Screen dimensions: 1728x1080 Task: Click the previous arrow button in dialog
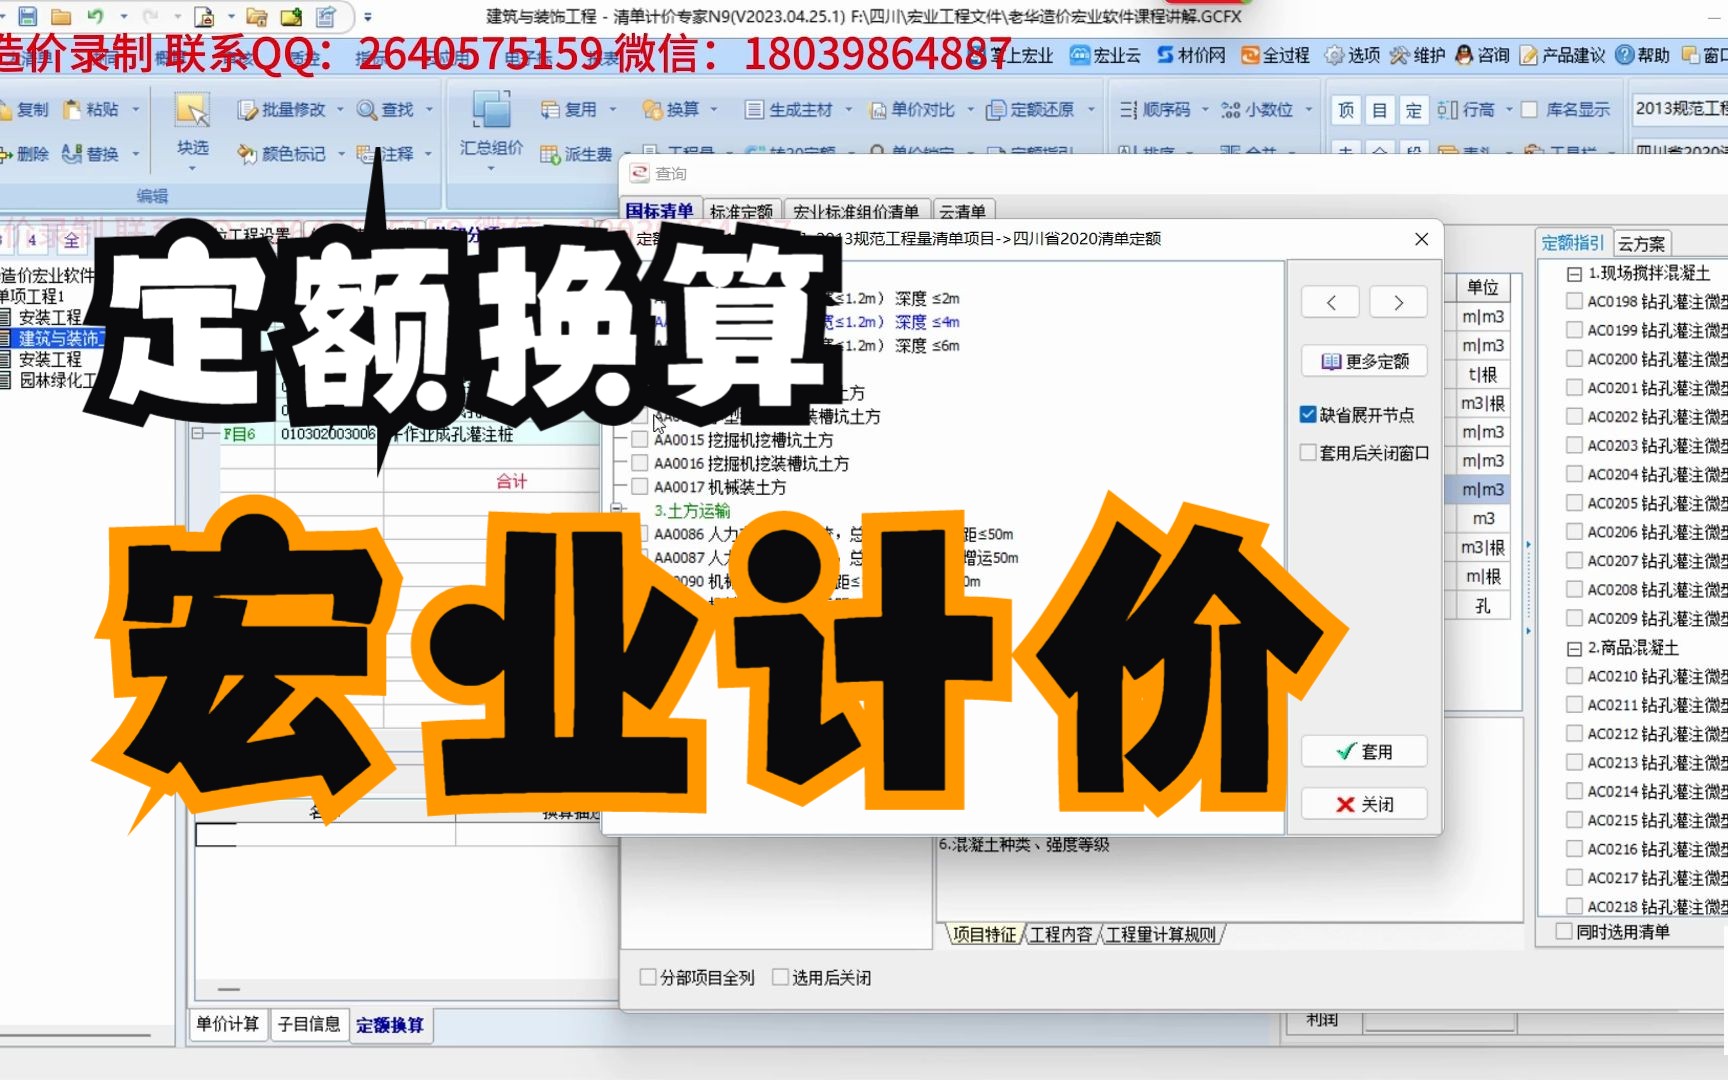[x=1330, y=302]
